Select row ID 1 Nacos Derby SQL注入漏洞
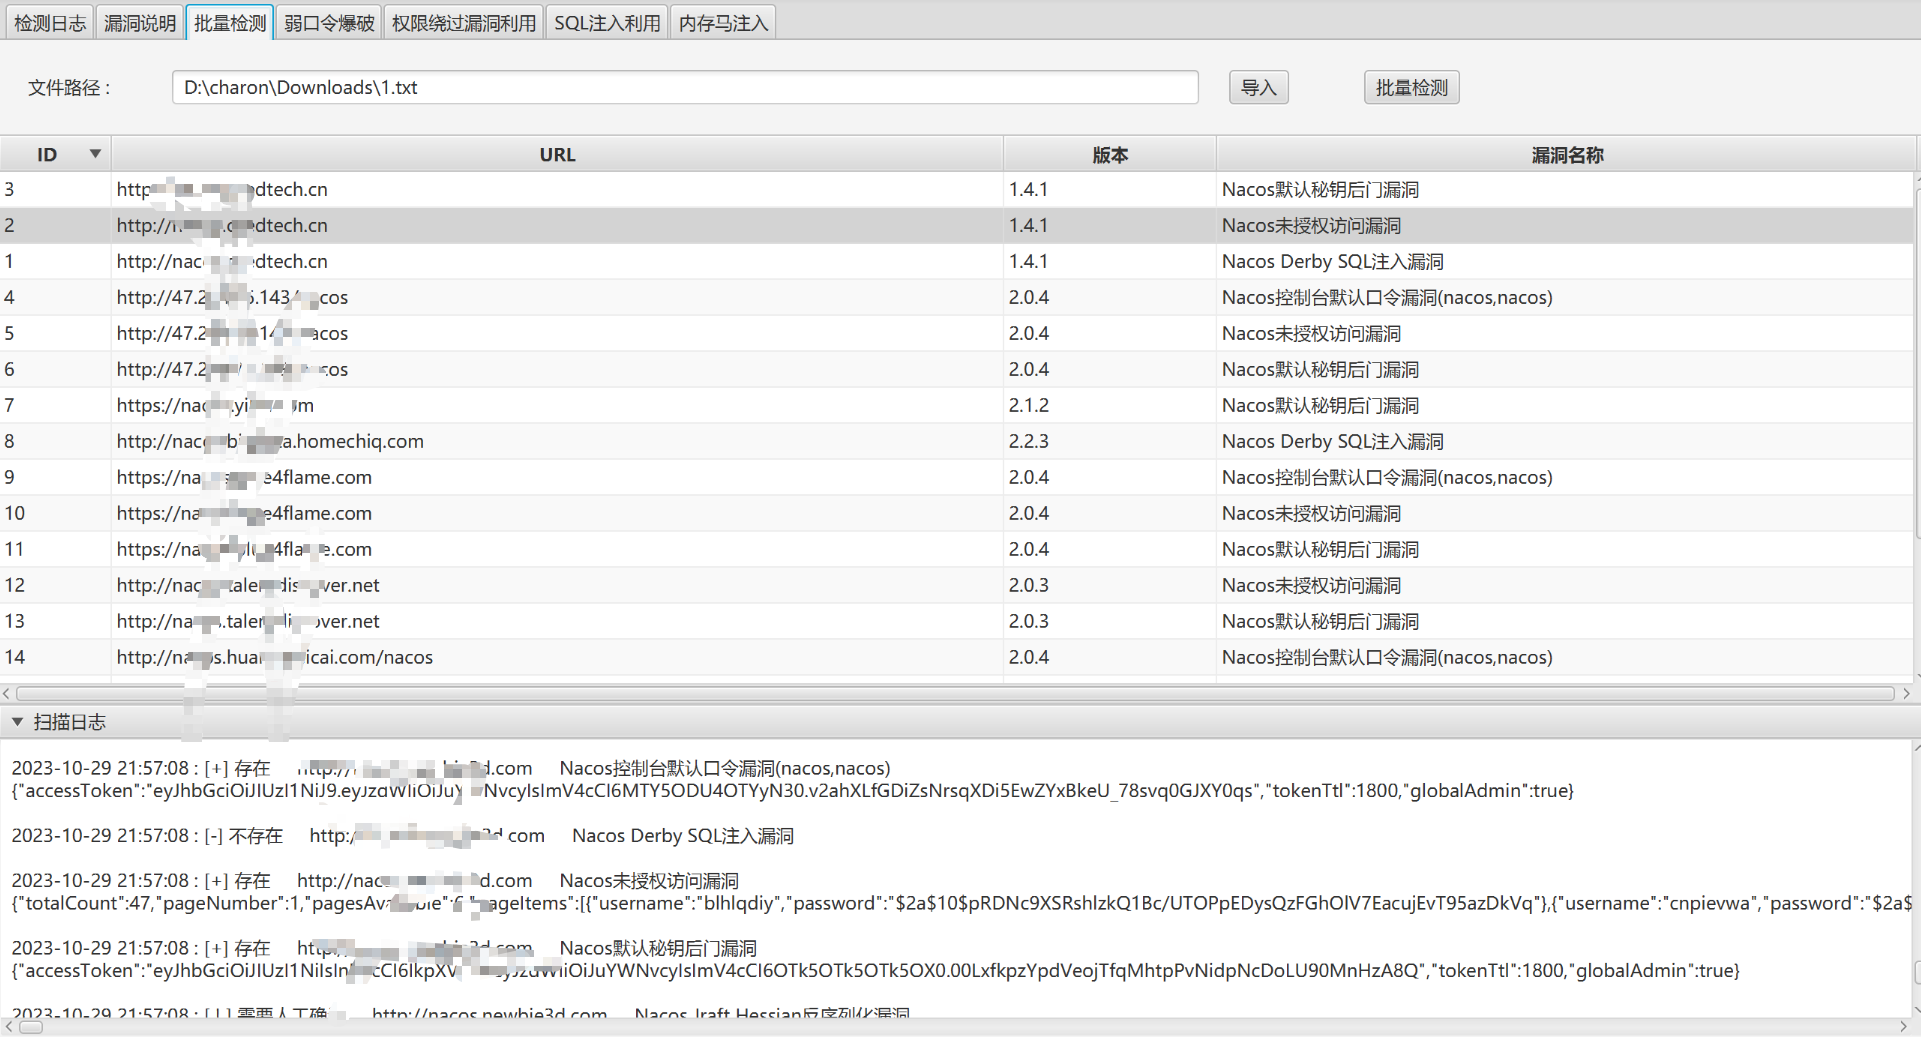The width and height of the screenshot is (1921, 1037). [x=957, y=261]
